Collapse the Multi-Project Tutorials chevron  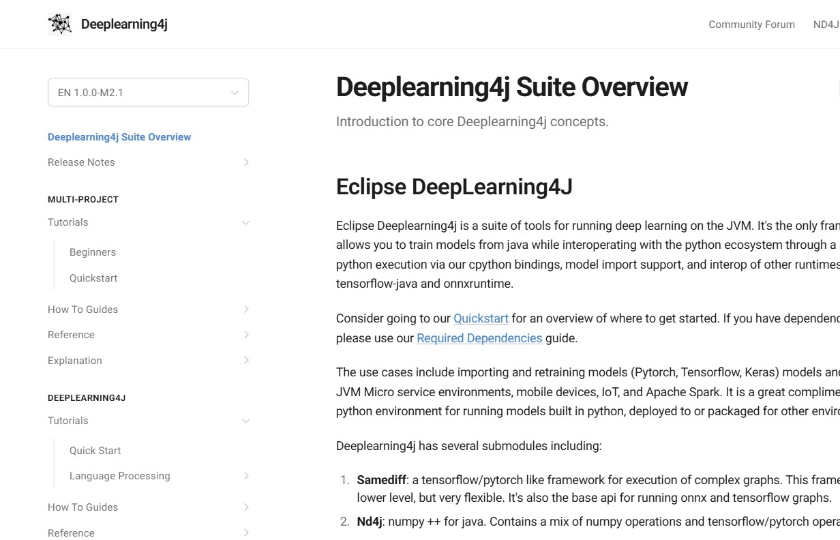tap(246, 222)
